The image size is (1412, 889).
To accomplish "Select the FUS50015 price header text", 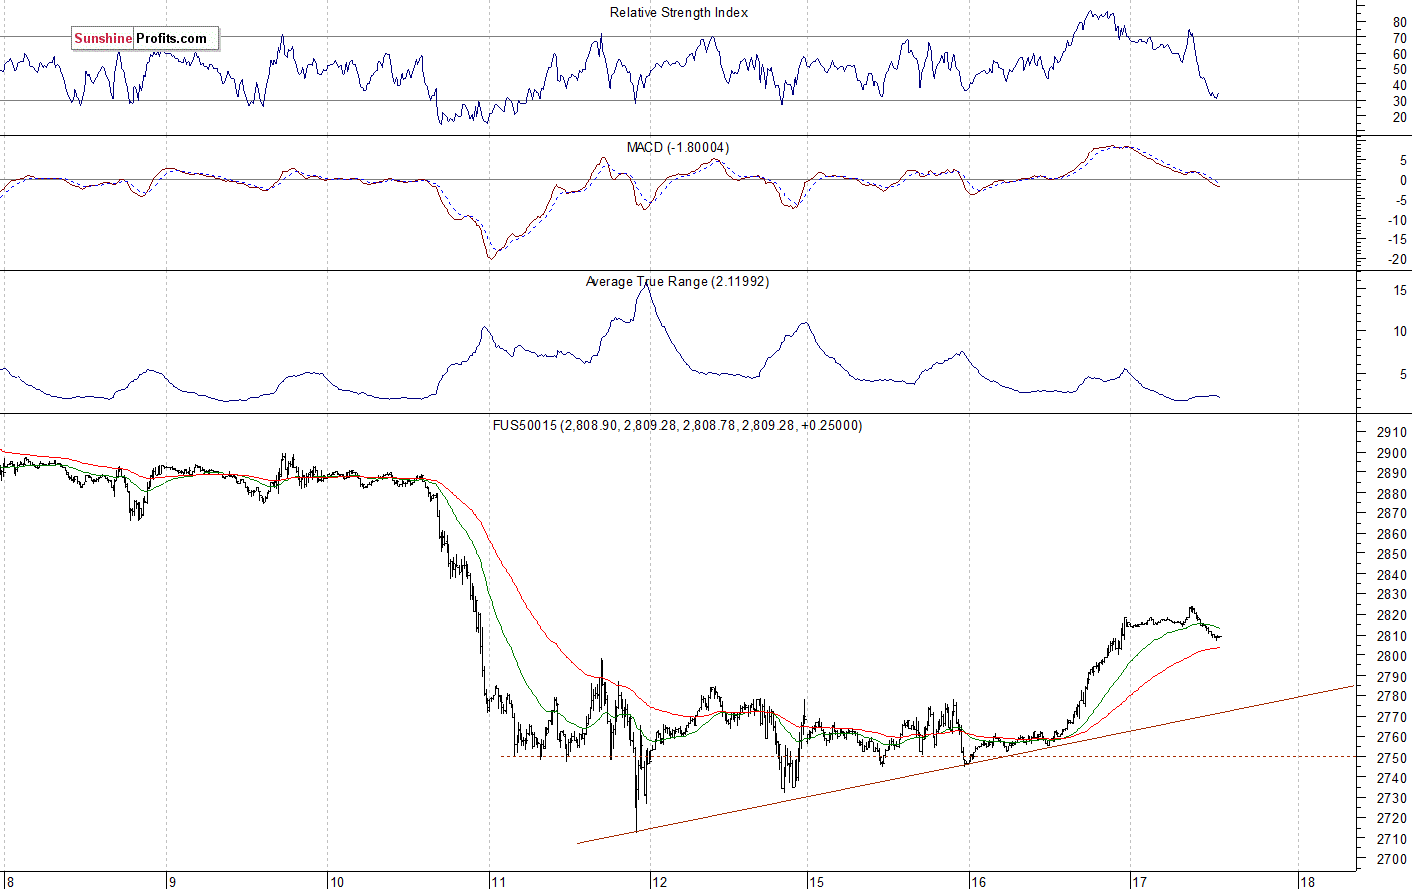I will [x=677, y=425].
